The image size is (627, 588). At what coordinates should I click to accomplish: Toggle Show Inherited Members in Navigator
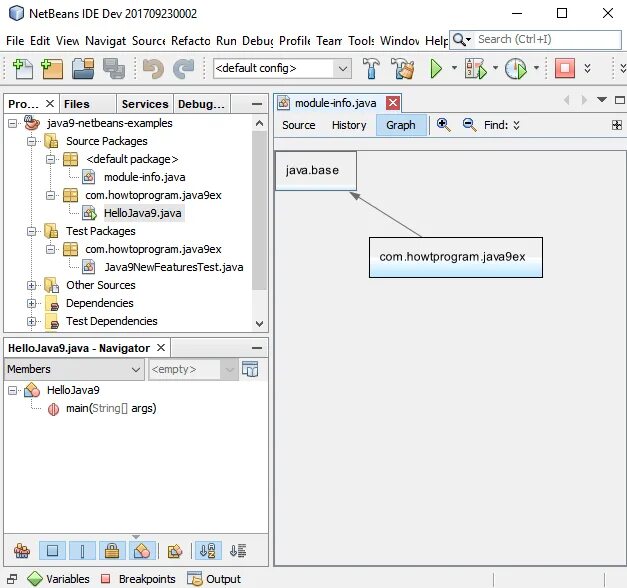pos(22,551)
